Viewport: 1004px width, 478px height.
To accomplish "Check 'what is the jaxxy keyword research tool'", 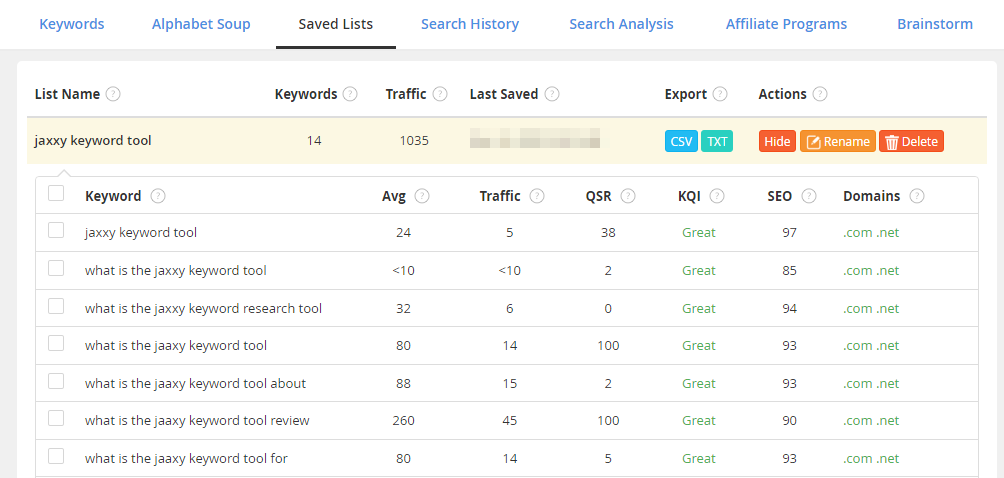I will coord(56,306).
